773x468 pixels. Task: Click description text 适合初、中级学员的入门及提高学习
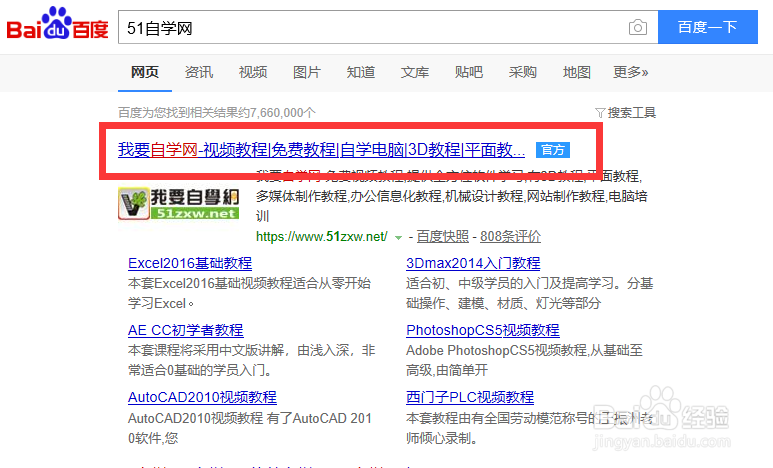(510, 284)
